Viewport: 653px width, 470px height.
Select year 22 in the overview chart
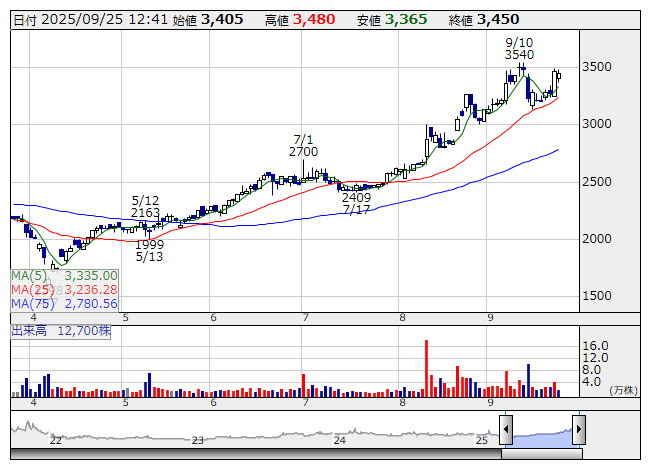[x=56, y=440]
